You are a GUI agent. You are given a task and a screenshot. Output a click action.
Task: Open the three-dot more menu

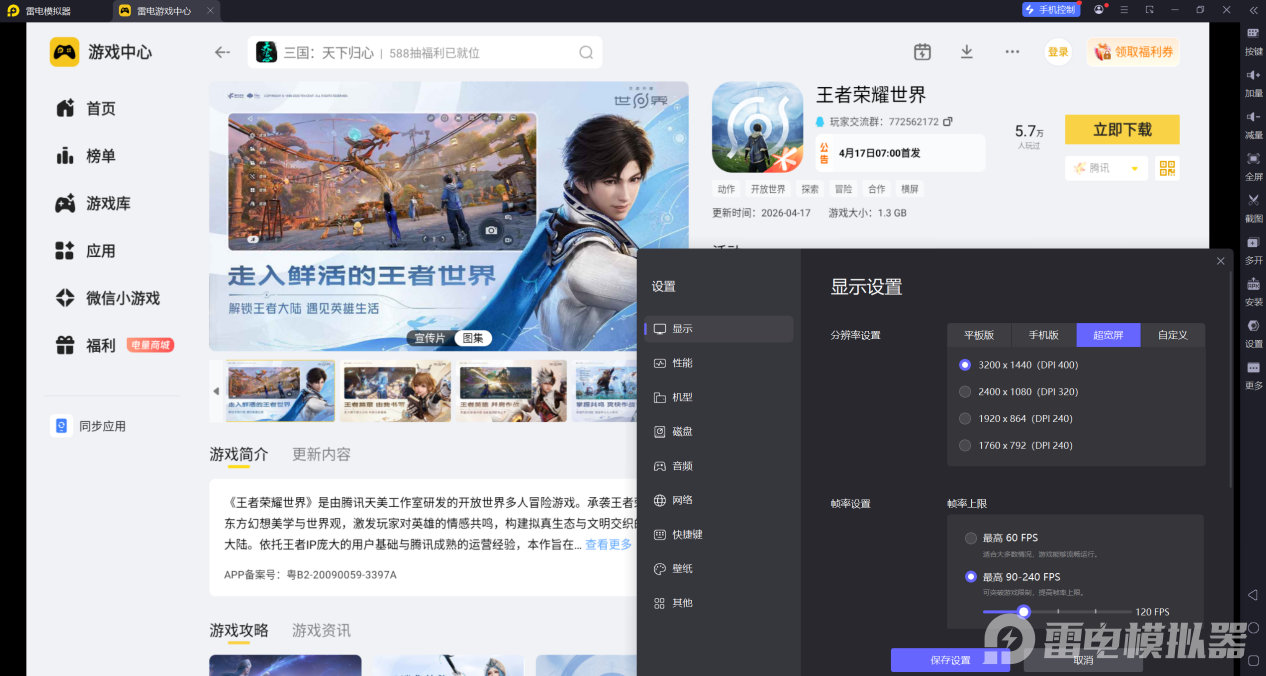point(1012,52)
